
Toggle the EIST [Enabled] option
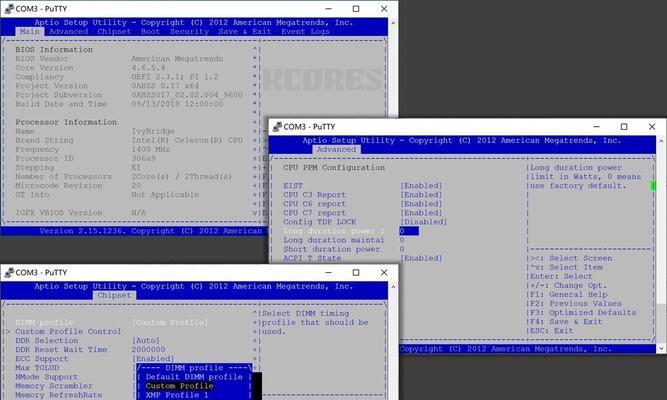tap(421, 186)
